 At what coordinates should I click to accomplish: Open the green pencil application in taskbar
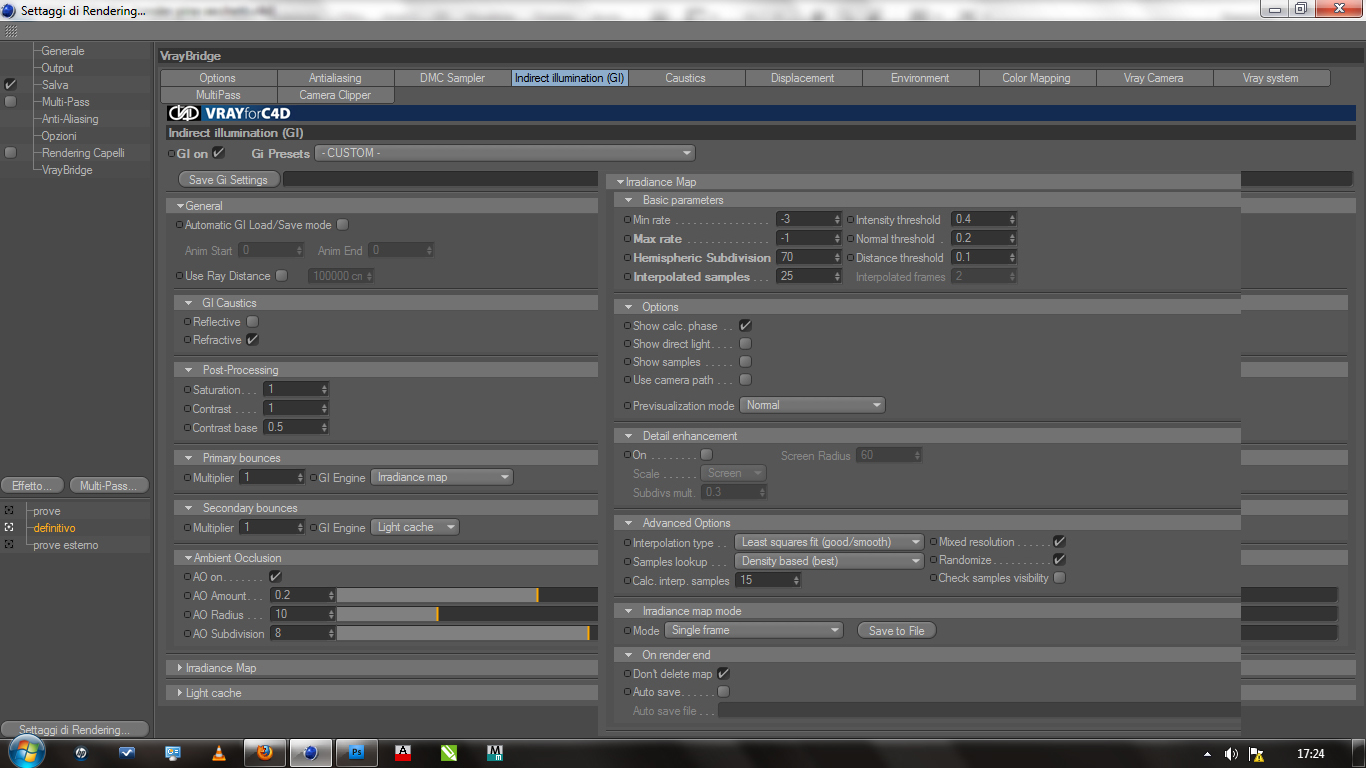pos(449,753)
